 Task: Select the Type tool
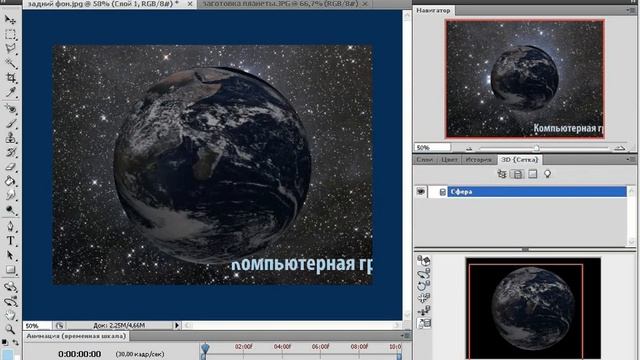(x=10, y=241)
